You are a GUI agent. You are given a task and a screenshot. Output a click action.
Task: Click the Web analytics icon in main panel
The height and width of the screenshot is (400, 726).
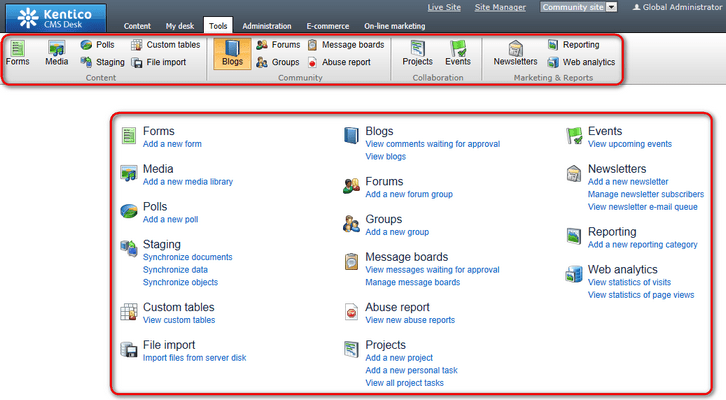574,274
